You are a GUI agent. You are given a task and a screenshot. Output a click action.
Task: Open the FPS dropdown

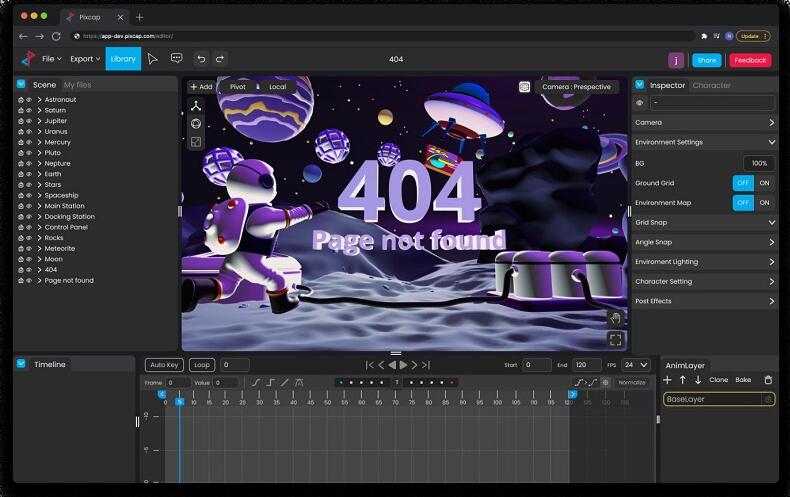pyautogui.click(x=636, y=365)
